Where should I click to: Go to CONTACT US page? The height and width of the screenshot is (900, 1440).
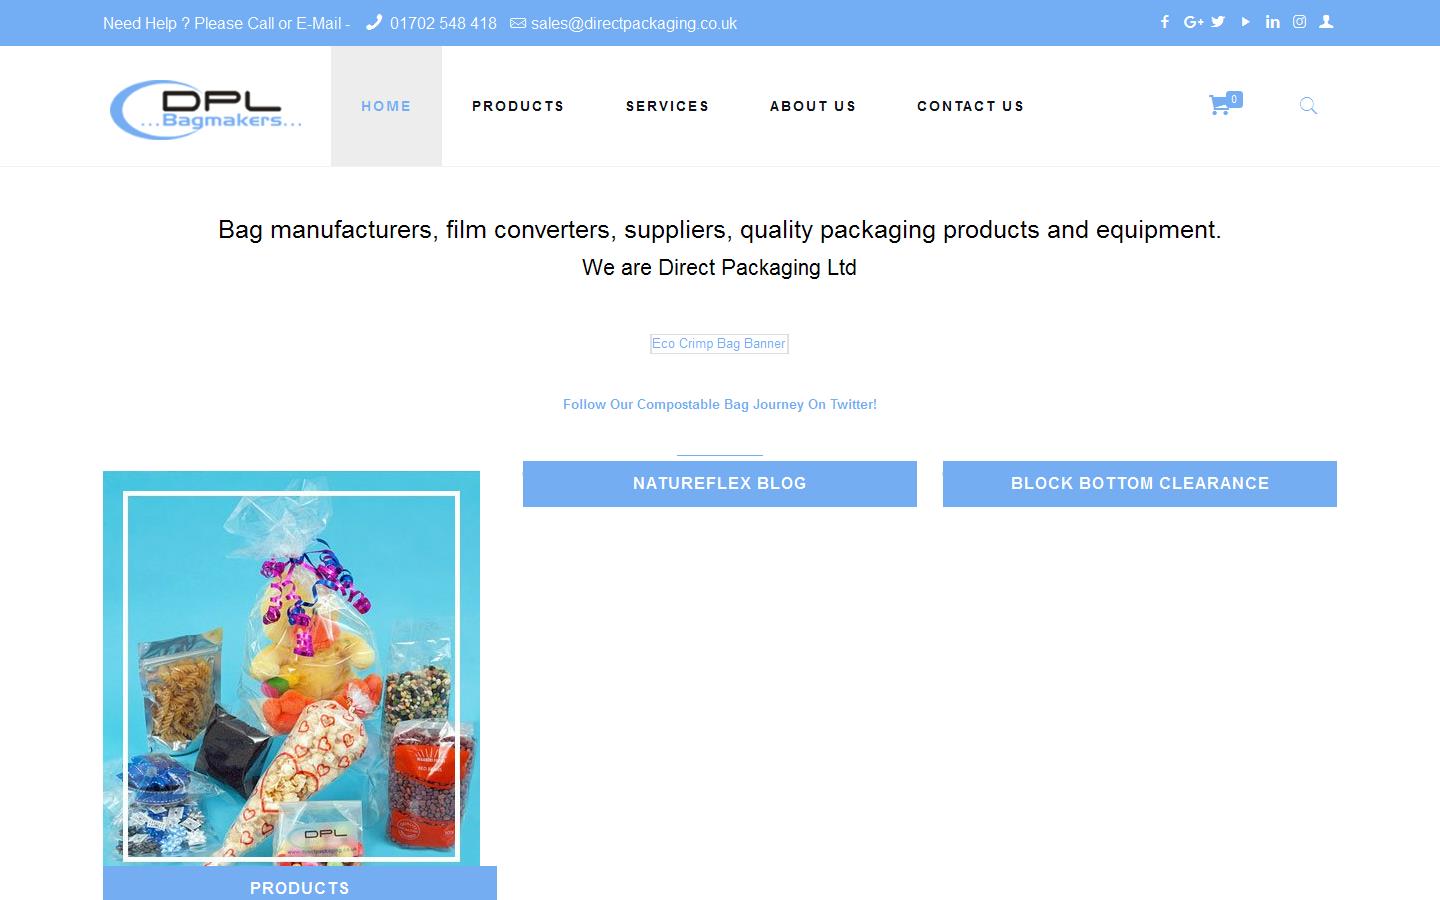pos(970,106)
